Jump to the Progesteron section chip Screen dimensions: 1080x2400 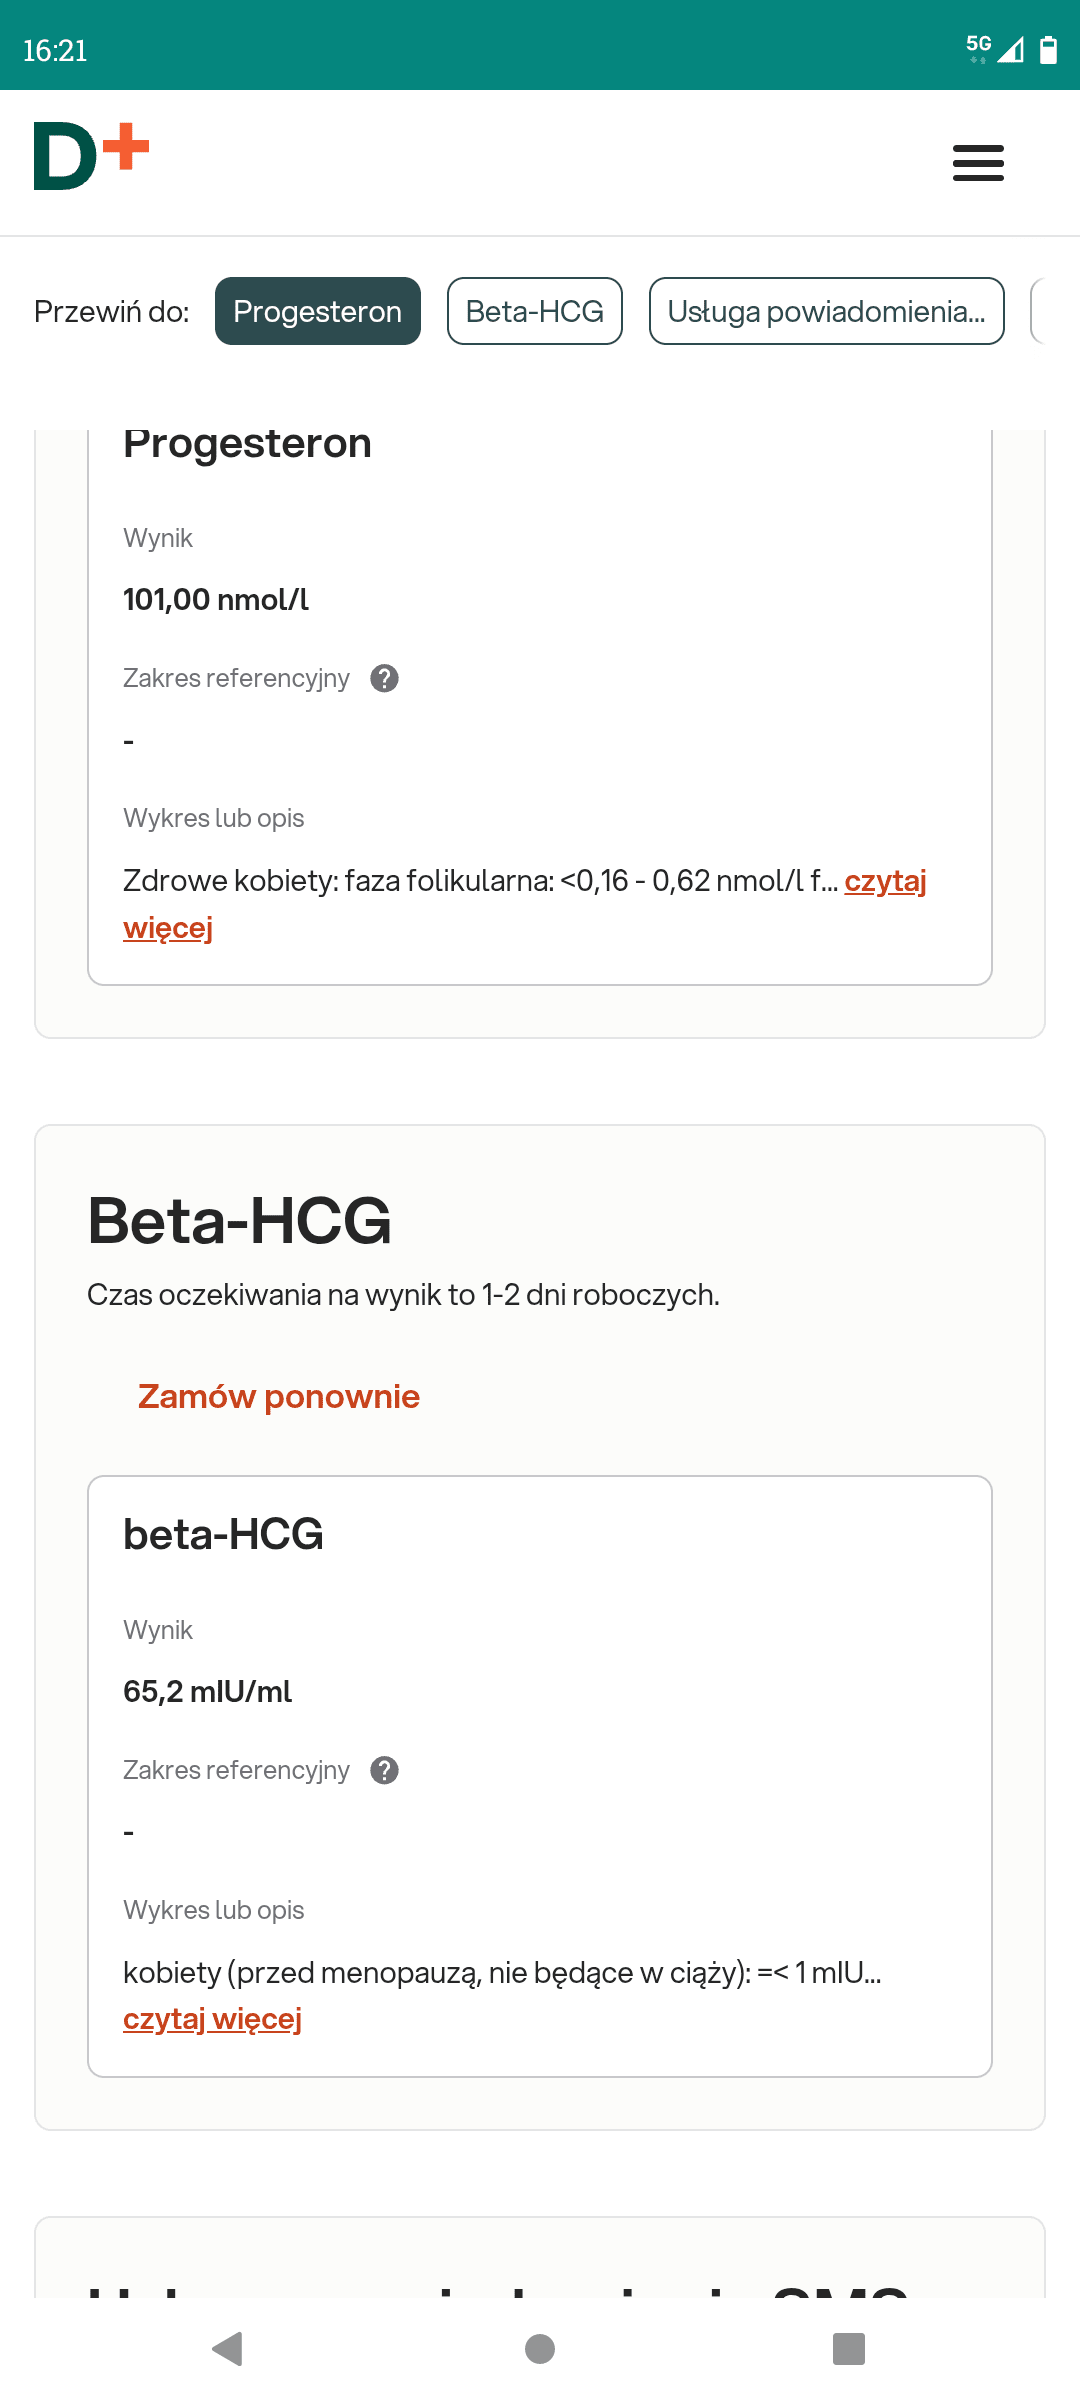[x=317, y=311]
